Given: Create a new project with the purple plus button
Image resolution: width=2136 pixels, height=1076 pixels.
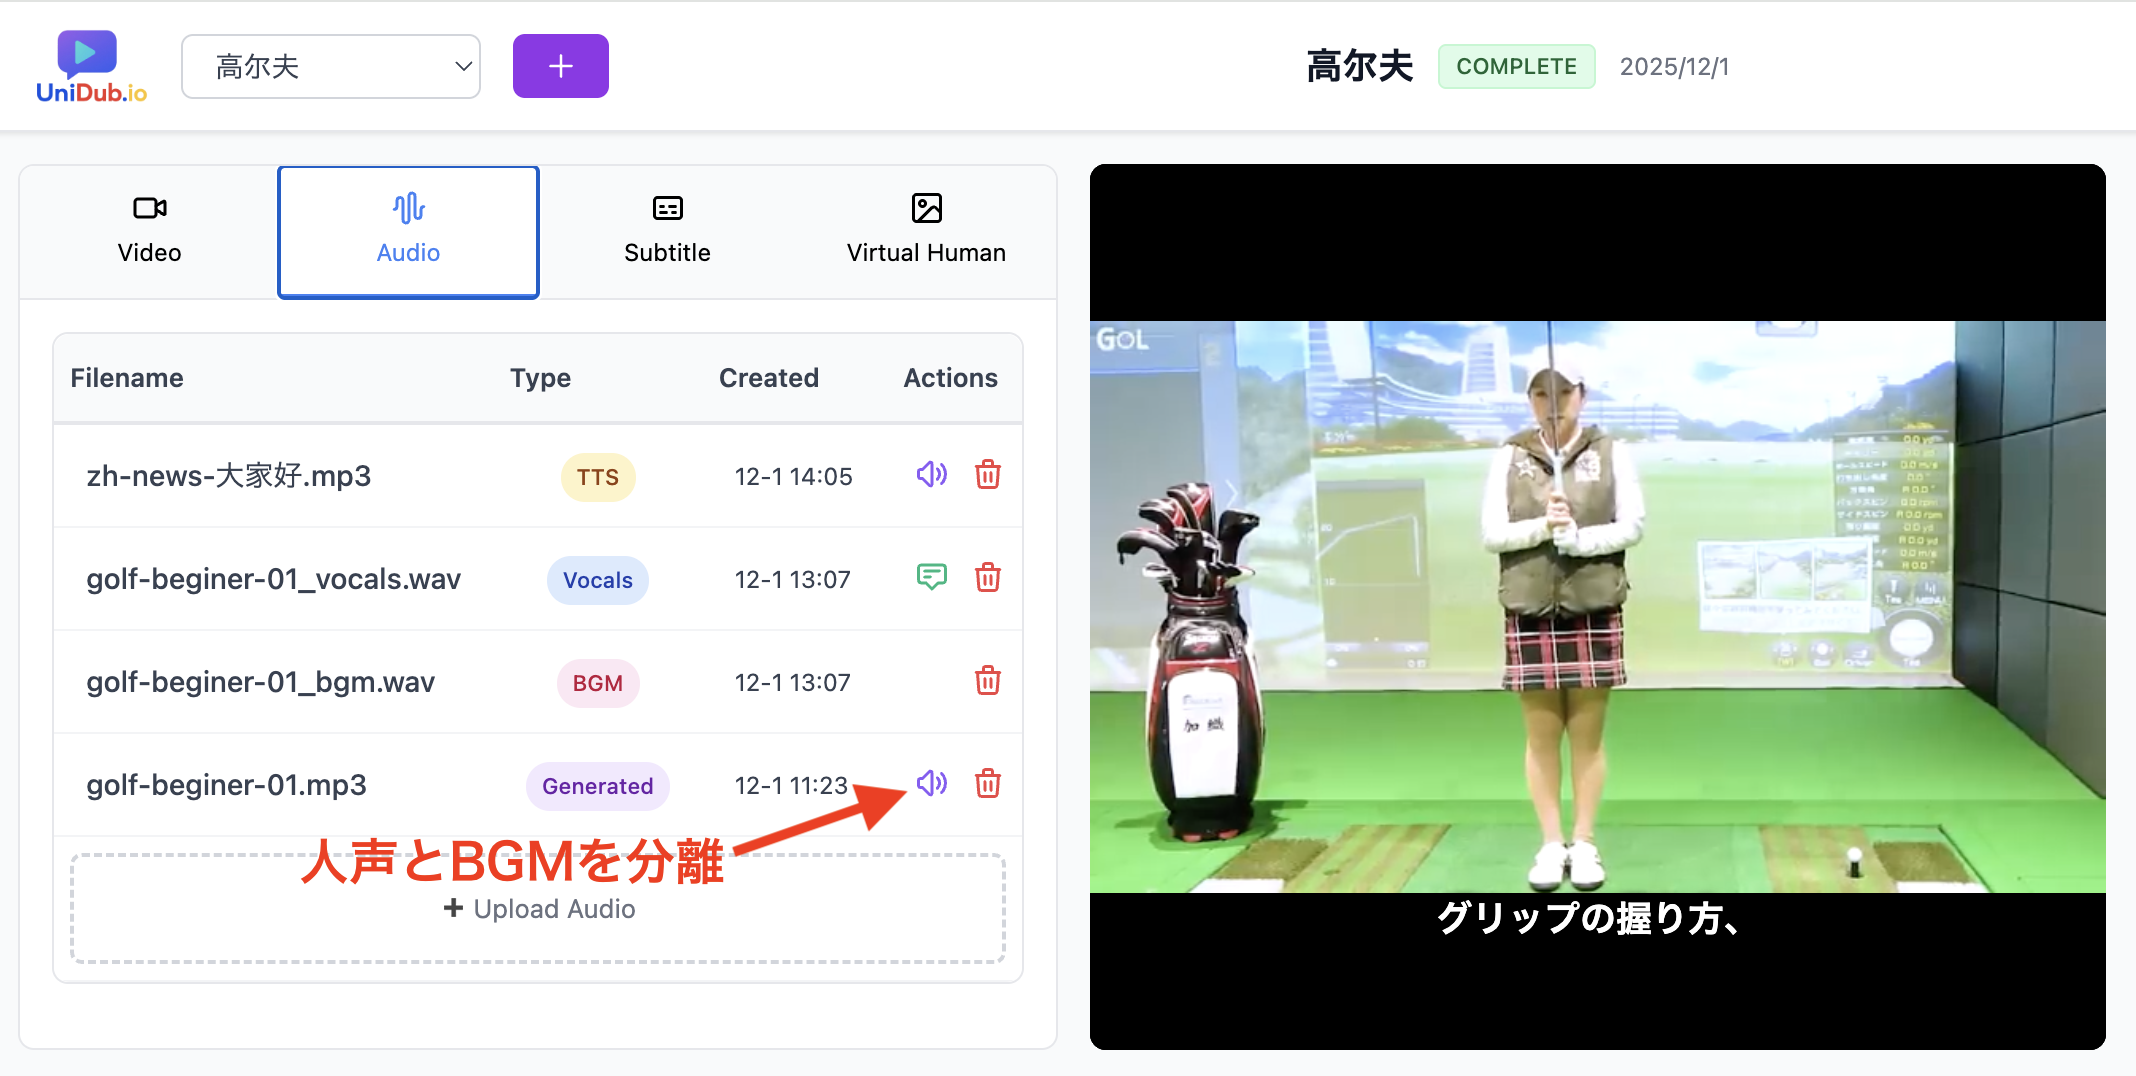Looking at the screenshot, I should [x=560, y=65].
